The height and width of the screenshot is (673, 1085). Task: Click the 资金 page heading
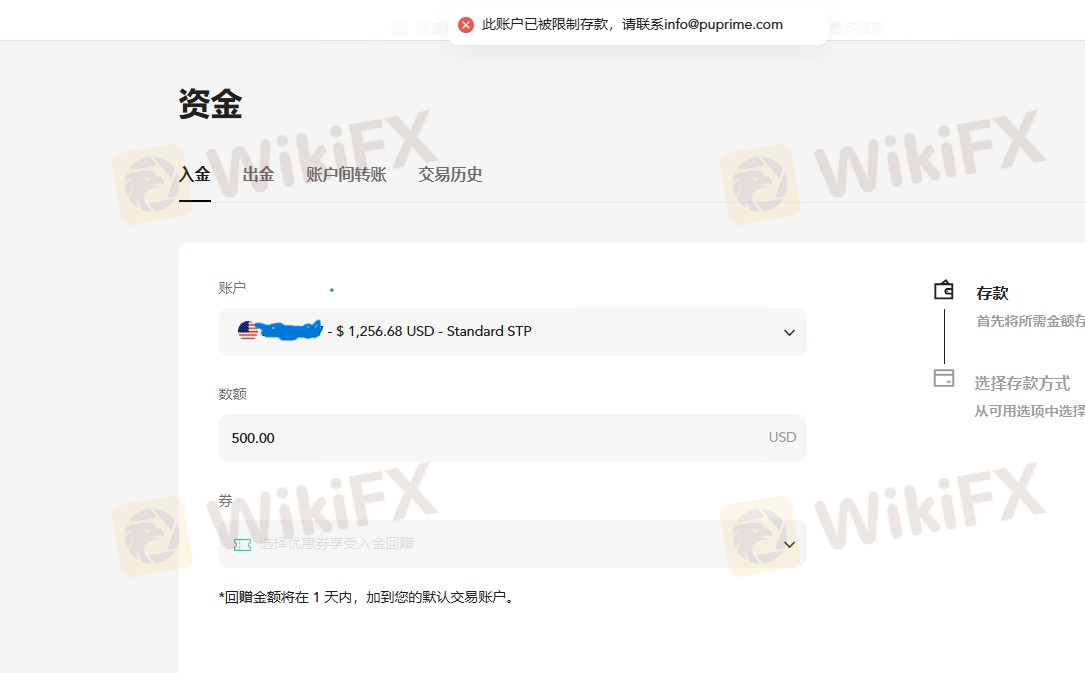tap(210, 104)
